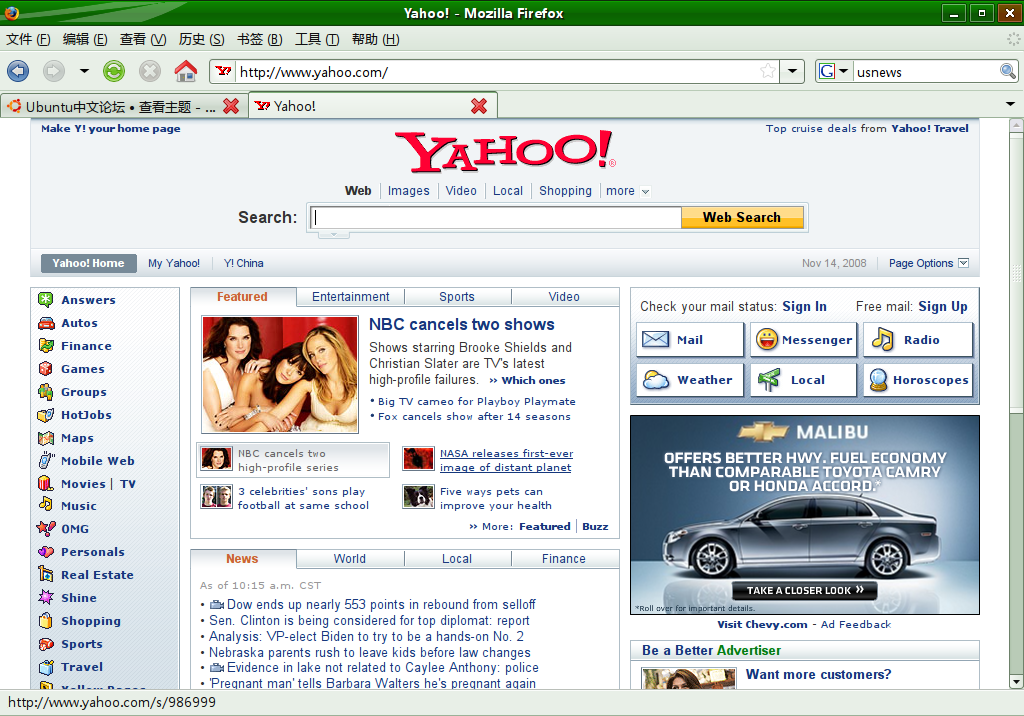Click the search magnifier icon in search bar
1024x716 pixels.
[x=1008, y=71]
